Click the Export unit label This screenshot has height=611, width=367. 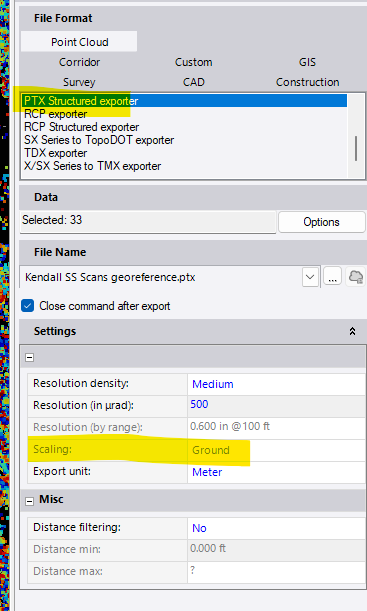[x=62, y=471]
